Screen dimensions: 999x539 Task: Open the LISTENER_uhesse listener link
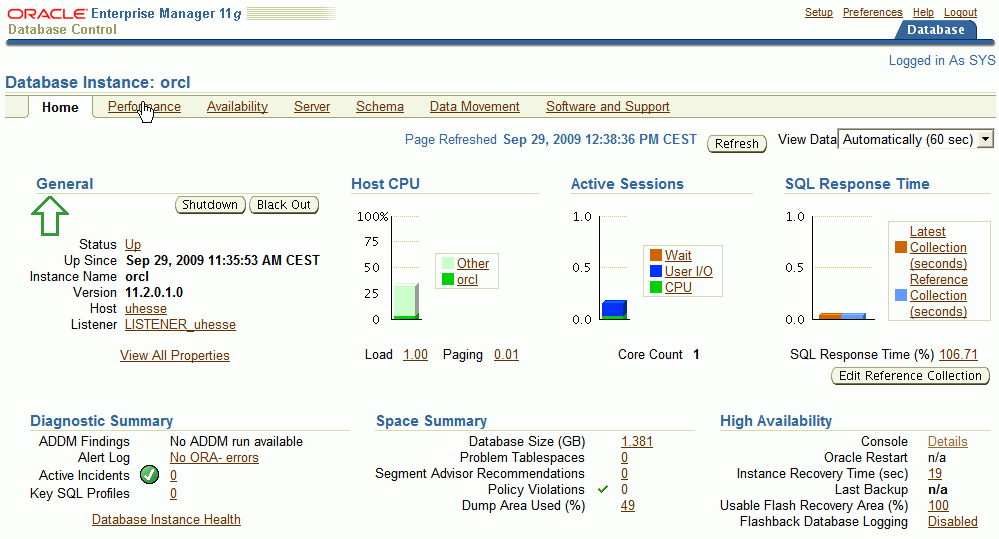180,325
